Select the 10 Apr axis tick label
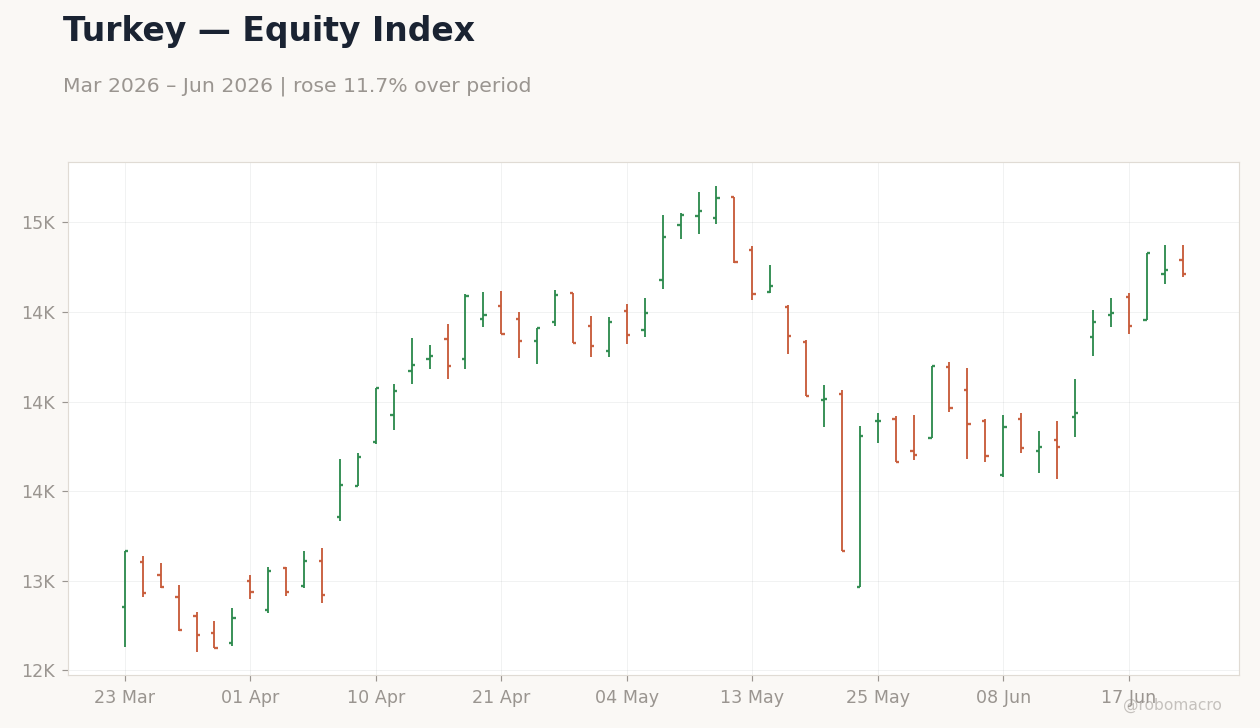 click(376, 698)
